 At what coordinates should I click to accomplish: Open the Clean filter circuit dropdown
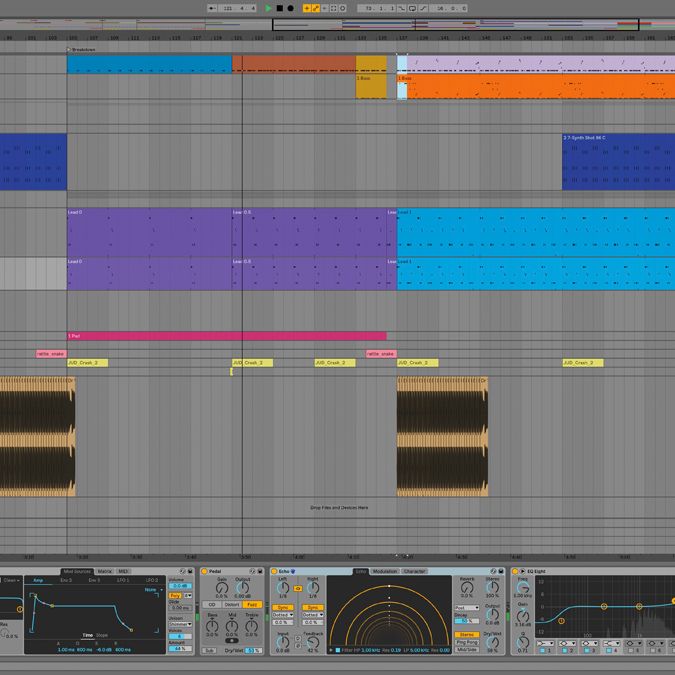[x=12, y=580]
